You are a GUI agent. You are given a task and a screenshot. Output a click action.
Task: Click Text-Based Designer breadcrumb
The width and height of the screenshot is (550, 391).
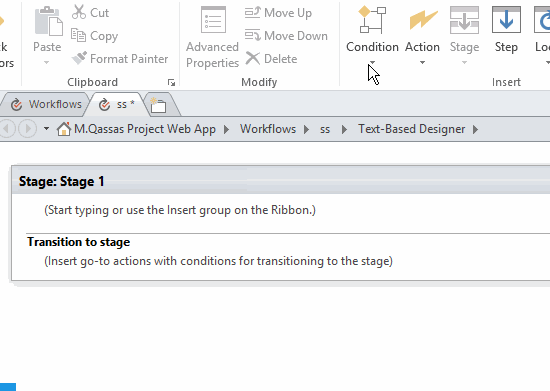(411, 129)
